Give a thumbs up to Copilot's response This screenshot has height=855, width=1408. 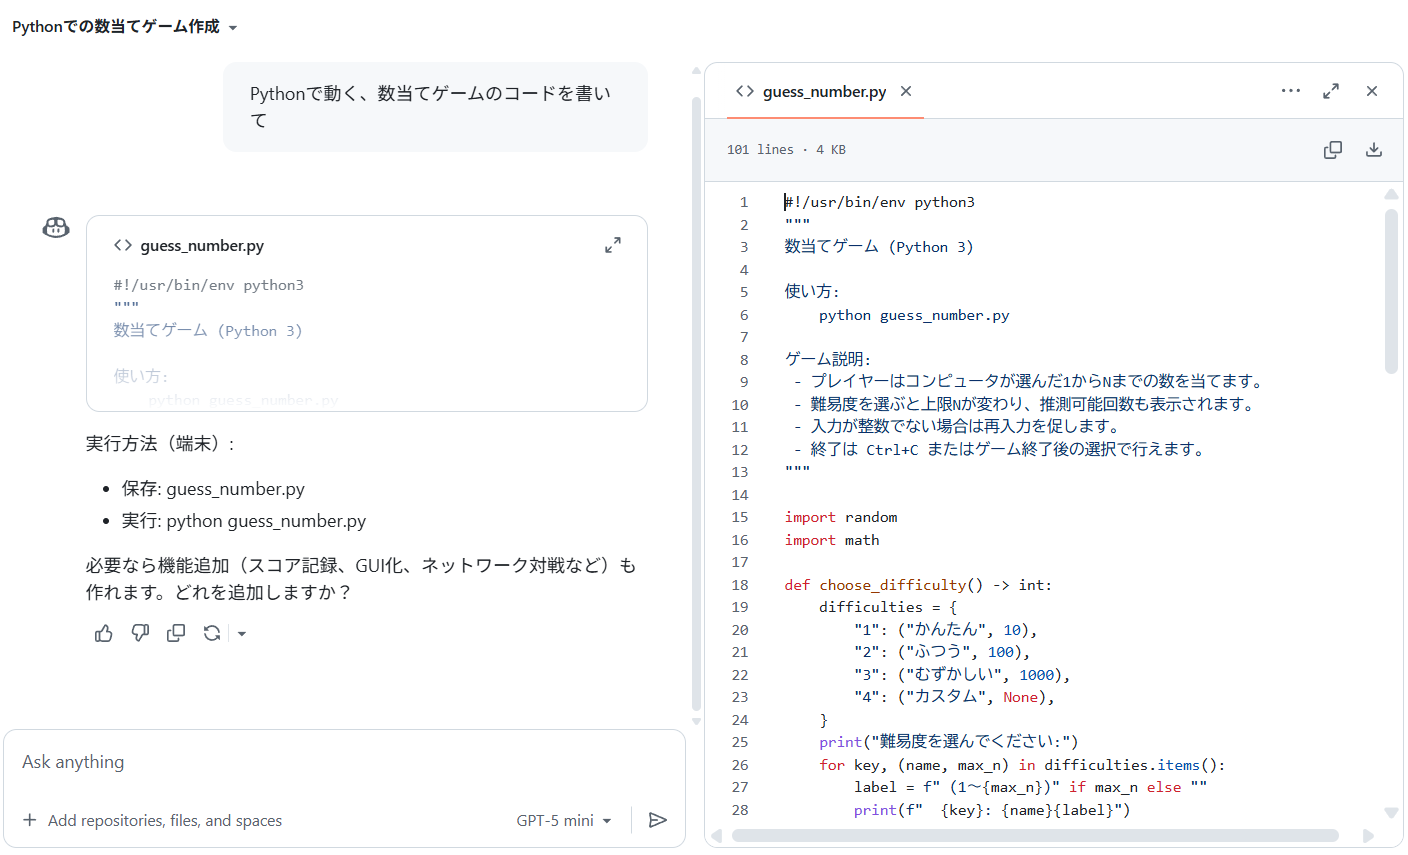click(103, 632)
